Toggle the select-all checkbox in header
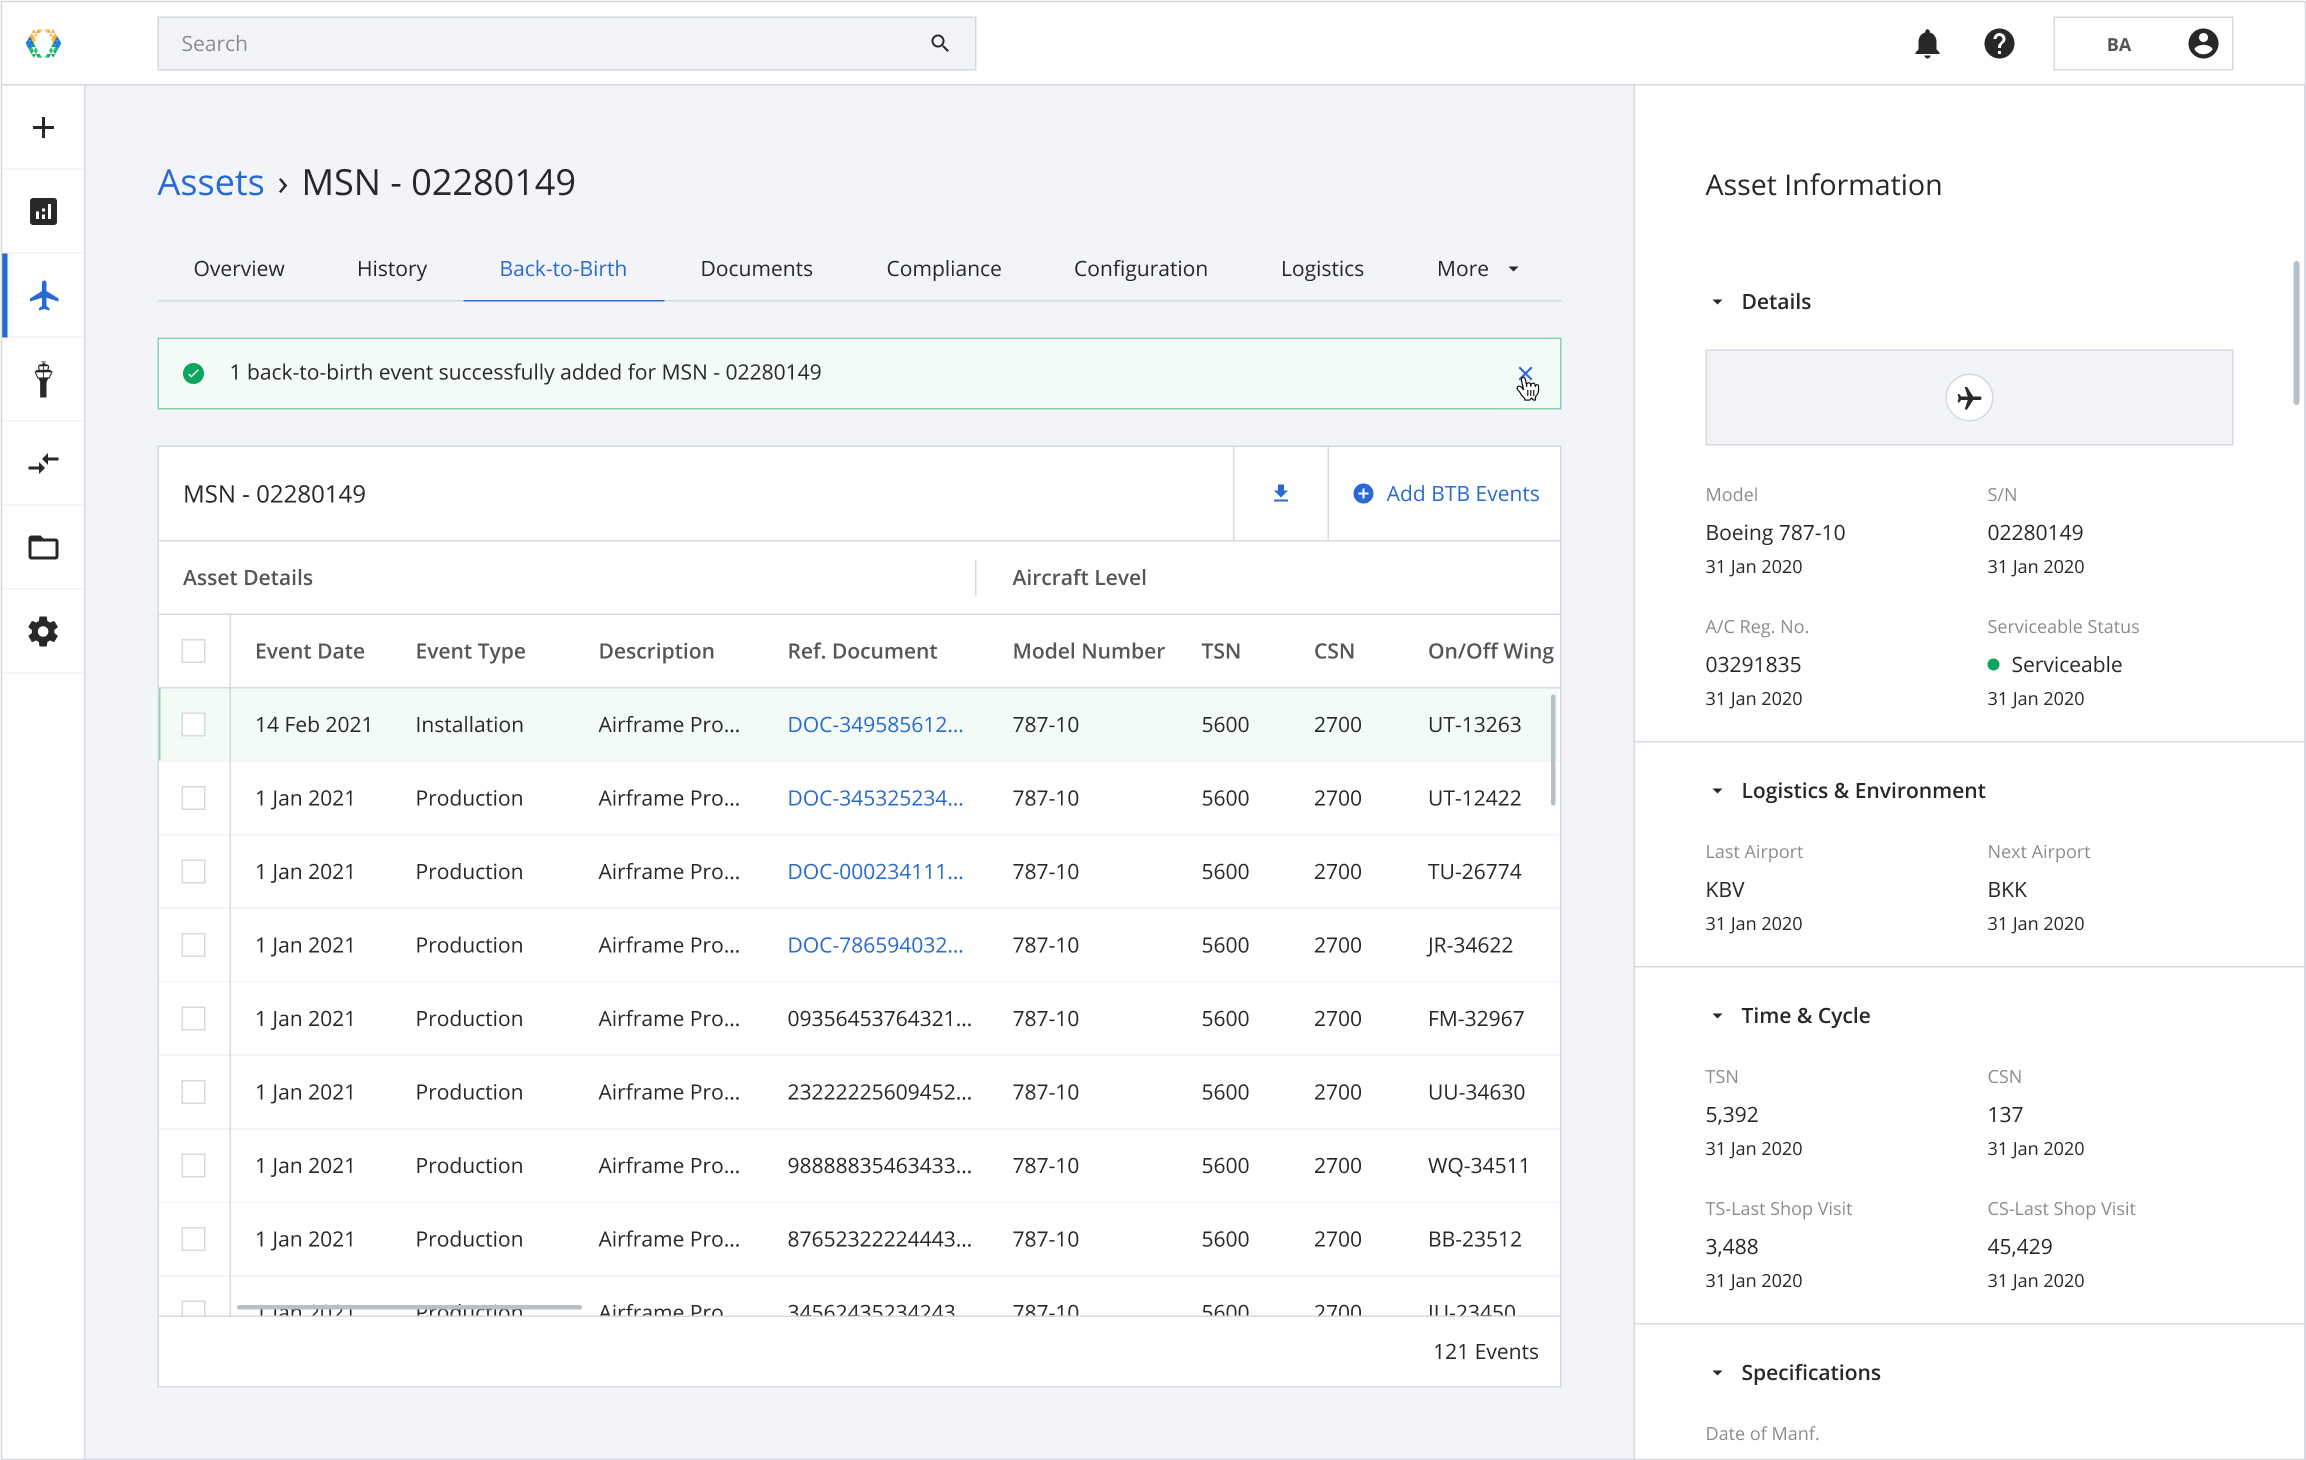 [194, 651]
